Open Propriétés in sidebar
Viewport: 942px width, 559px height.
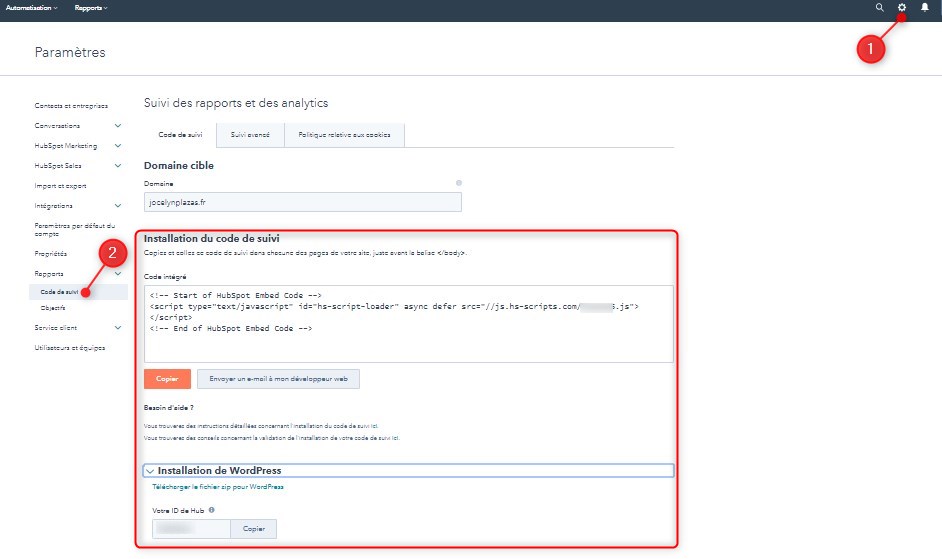[x=50, y=254]
